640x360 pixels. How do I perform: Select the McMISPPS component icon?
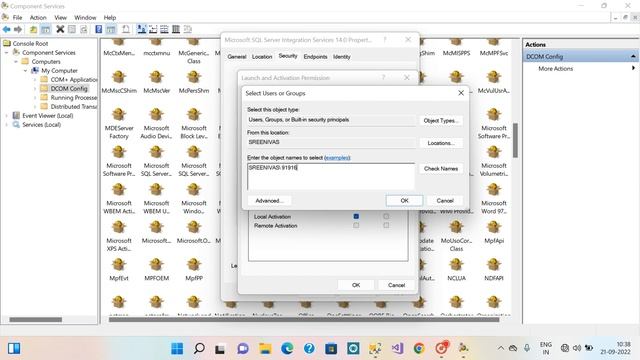coord(456,48)
